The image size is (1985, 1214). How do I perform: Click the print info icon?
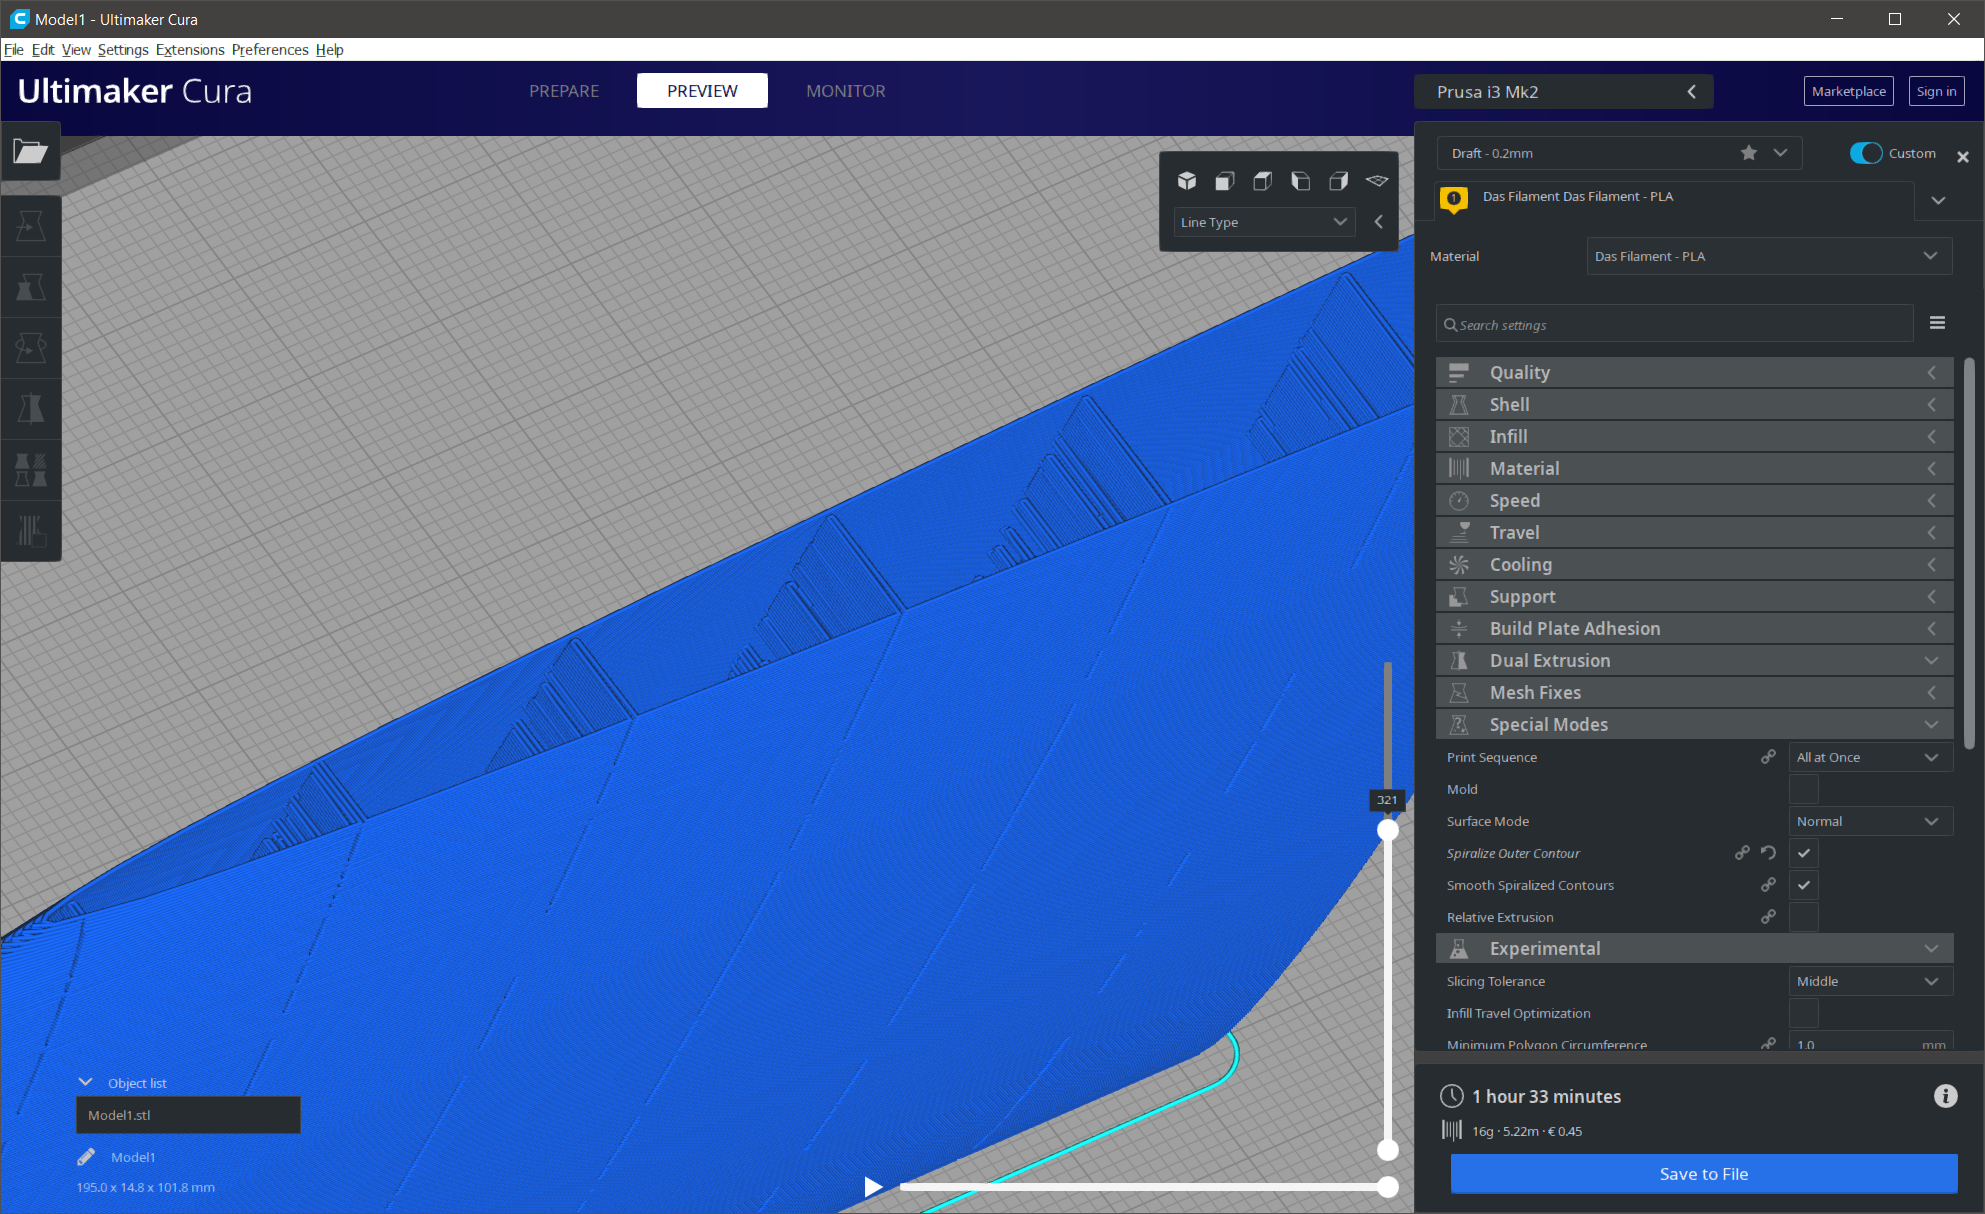point(1945,1096)
